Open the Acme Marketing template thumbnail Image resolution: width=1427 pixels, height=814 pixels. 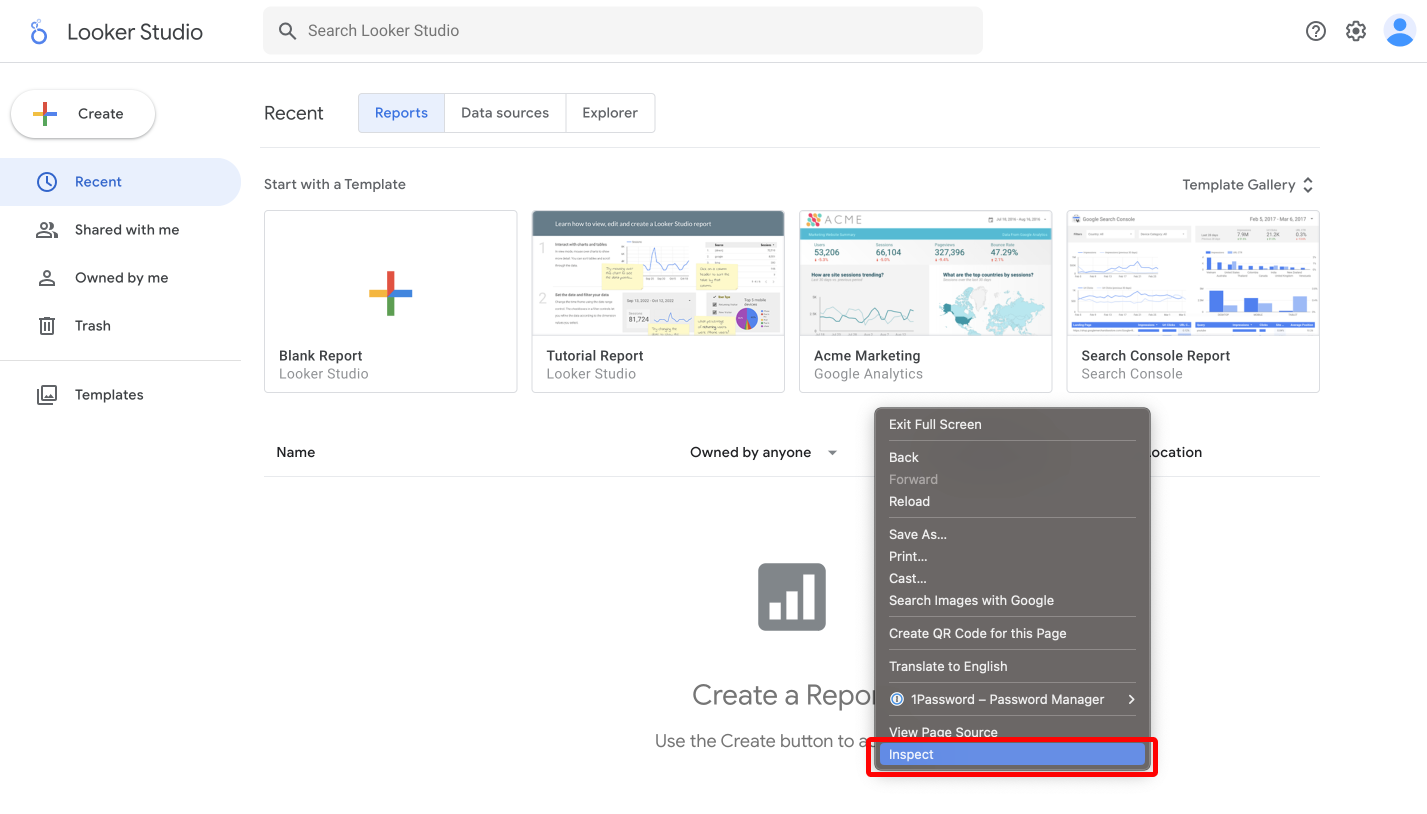point(925,273)
